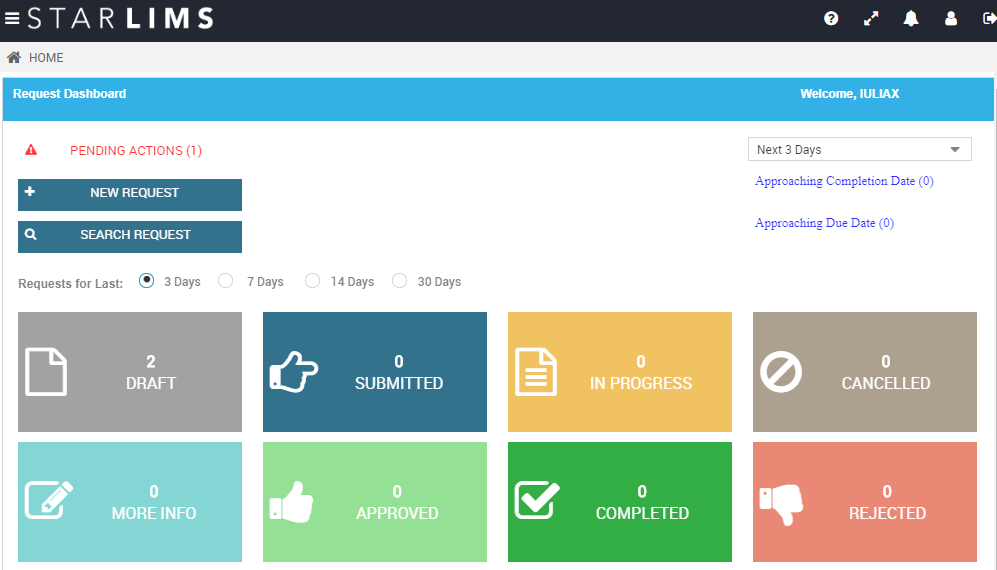
Task: Expand the Next 3 Days dropdown
Action: [x=859, y=150]
